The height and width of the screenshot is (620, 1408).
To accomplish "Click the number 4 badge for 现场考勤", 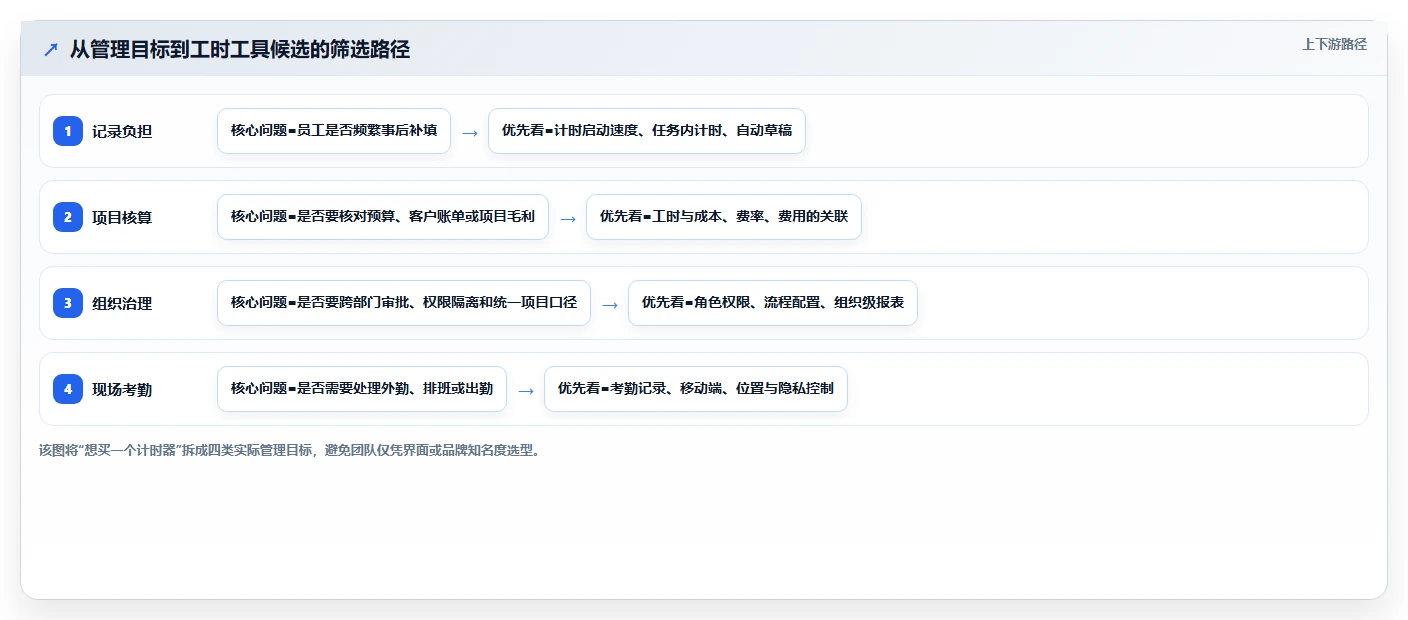I will [68, 389].
